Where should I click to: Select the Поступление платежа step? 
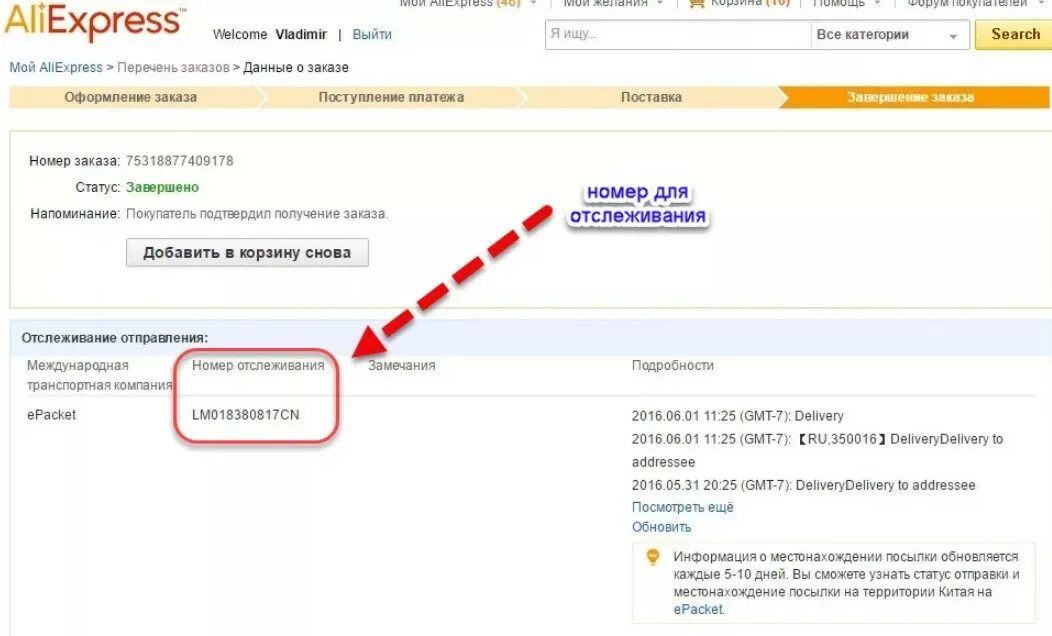click(x=391, y=97)
